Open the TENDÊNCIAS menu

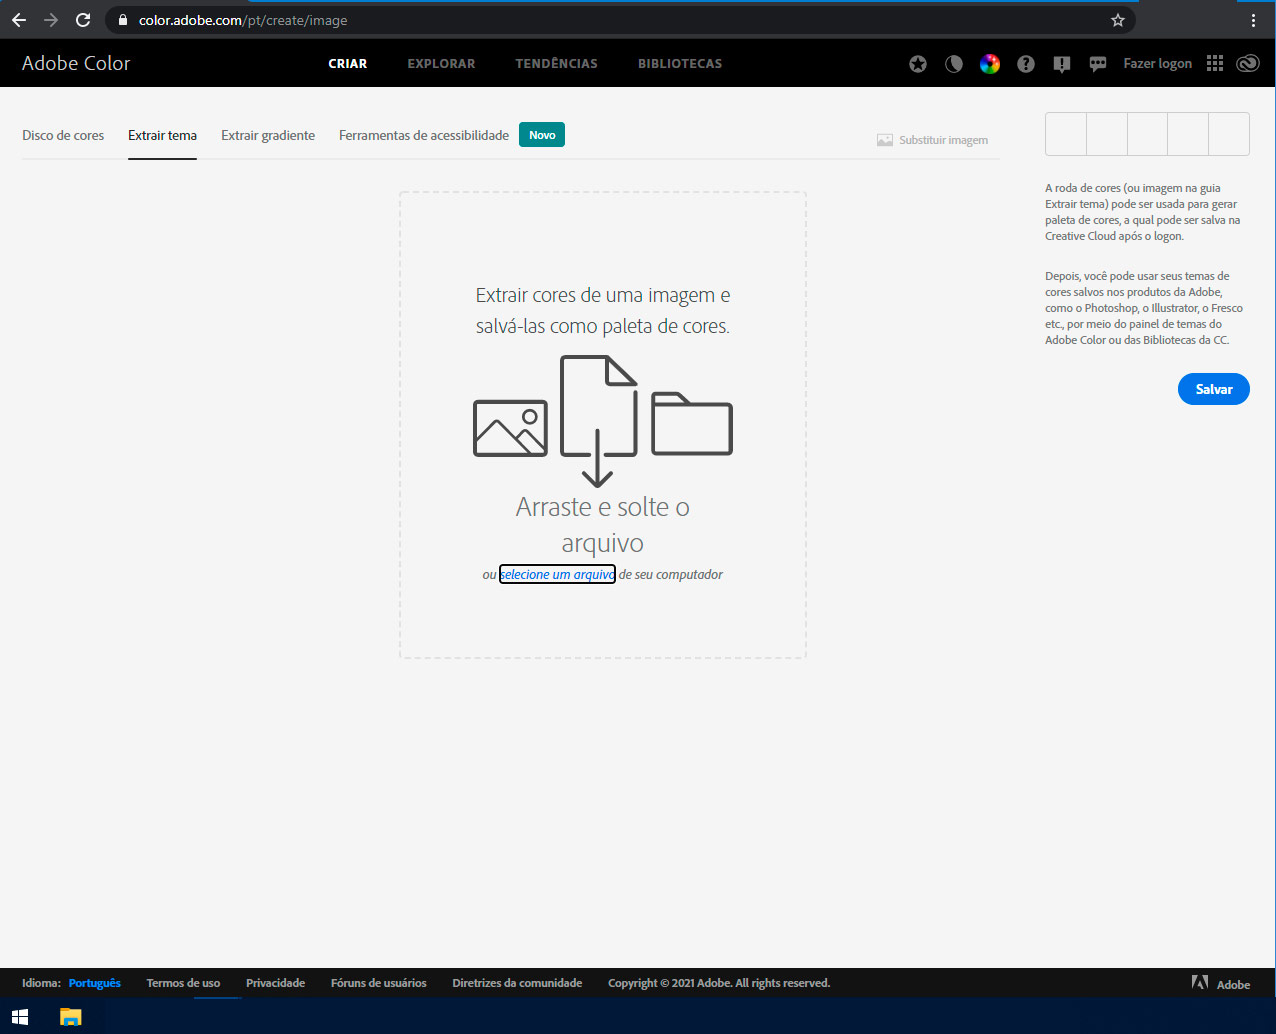(x=556, y=63)
